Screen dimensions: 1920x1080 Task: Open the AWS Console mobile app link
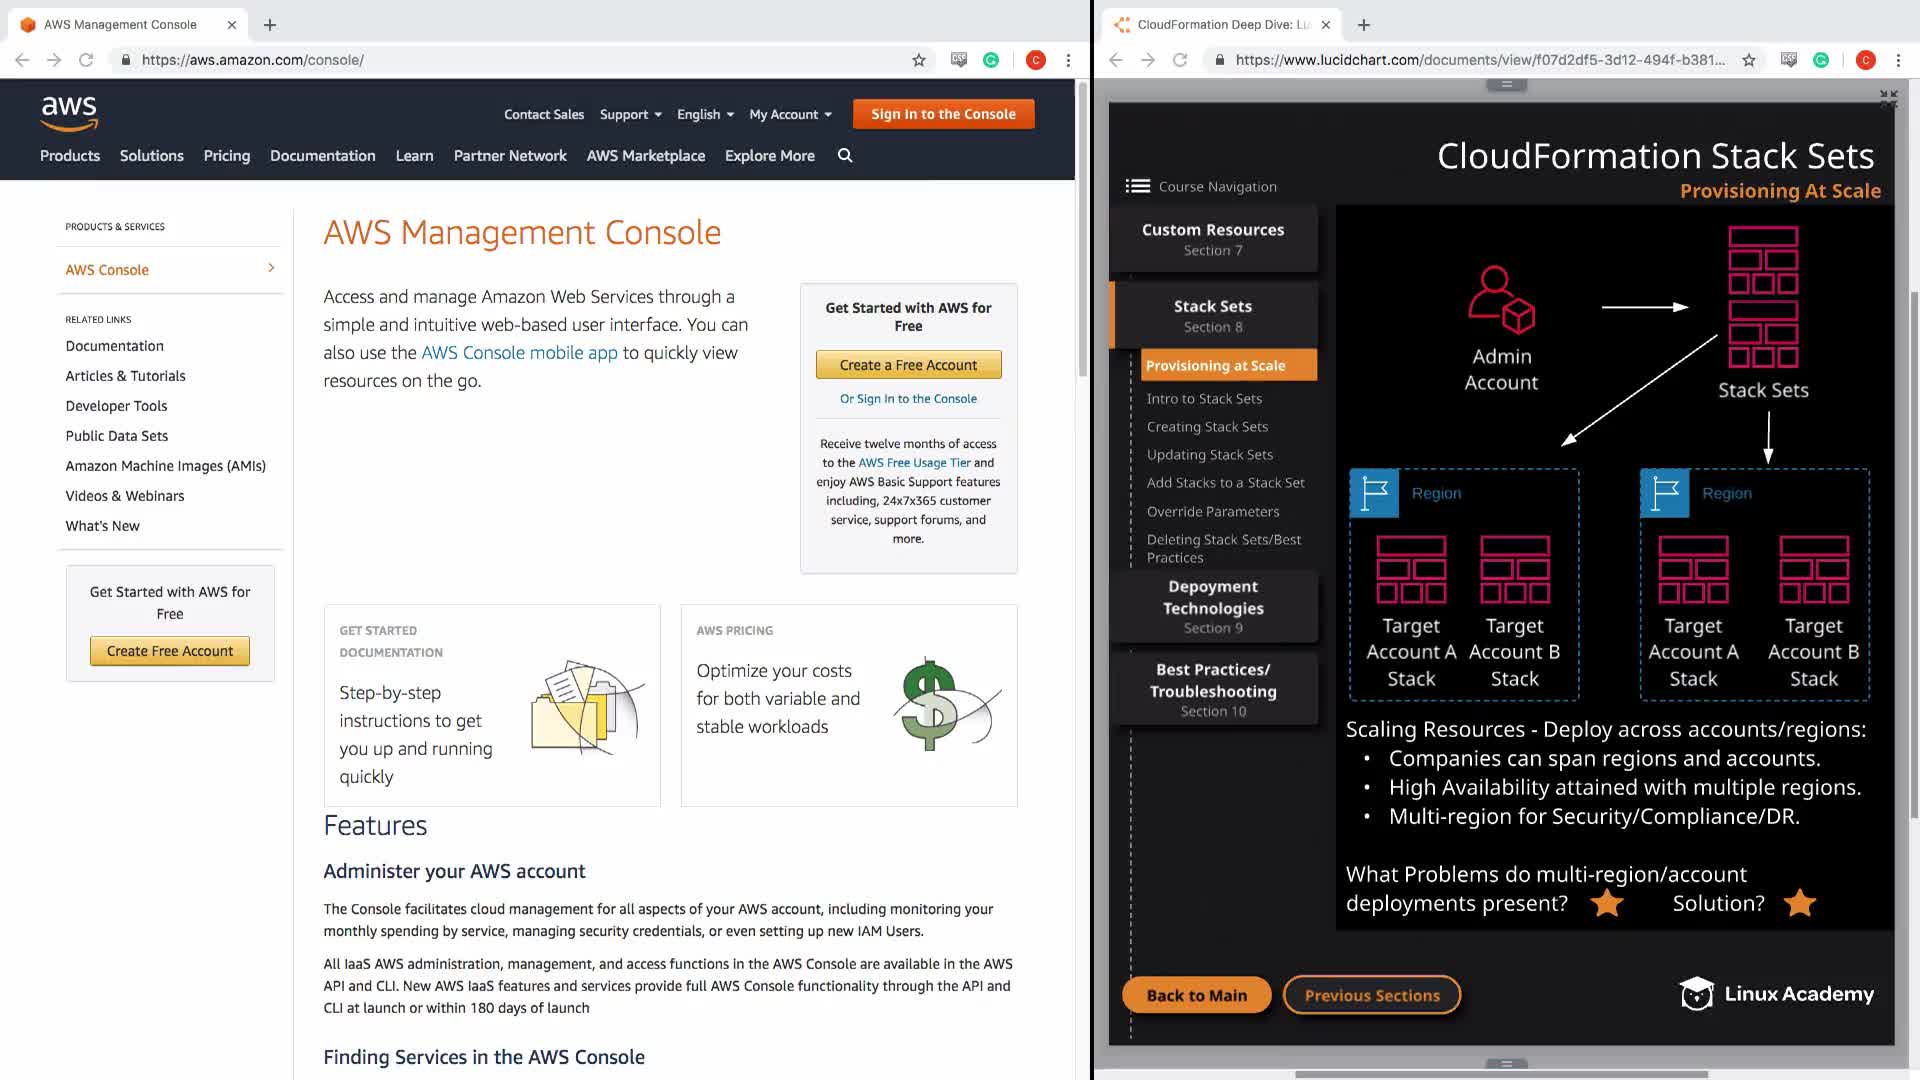pos(519,353)
